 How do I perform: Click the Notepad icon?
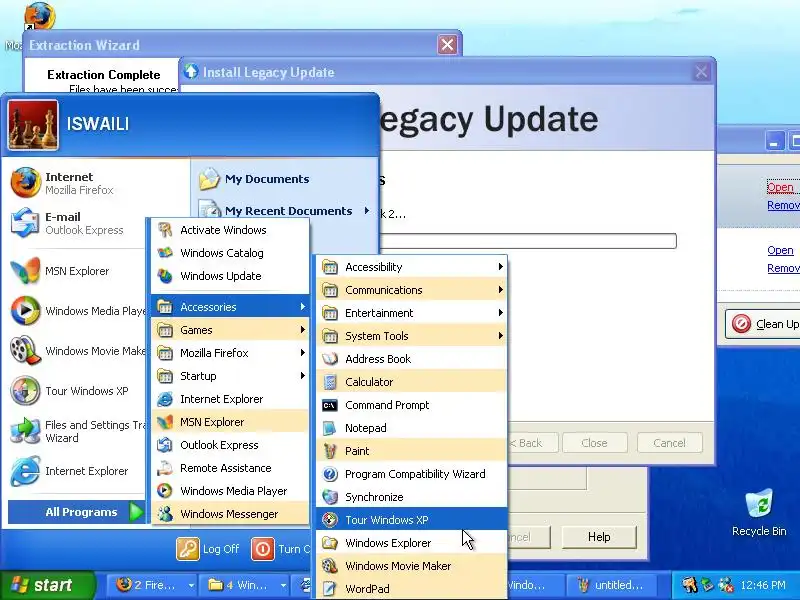point(330,428)
